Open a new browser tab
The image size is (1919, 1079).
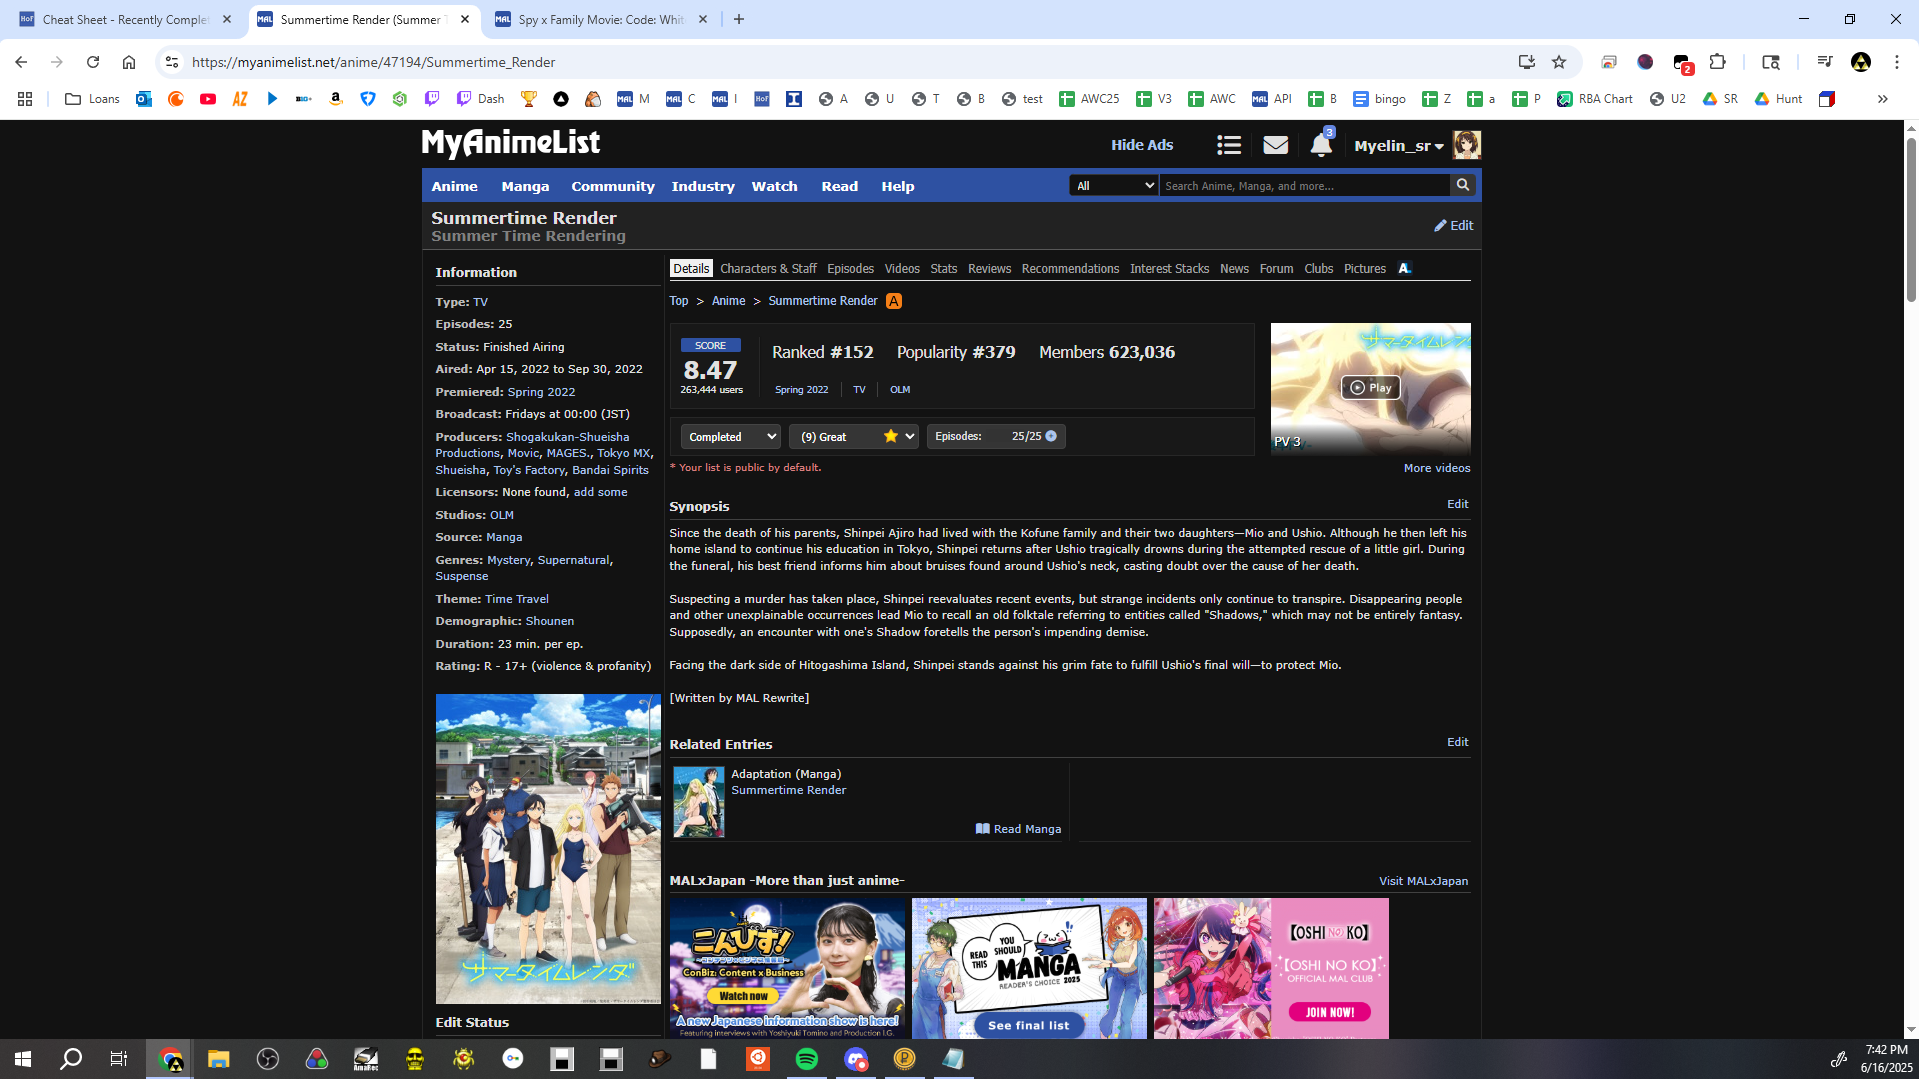[739, 20]
